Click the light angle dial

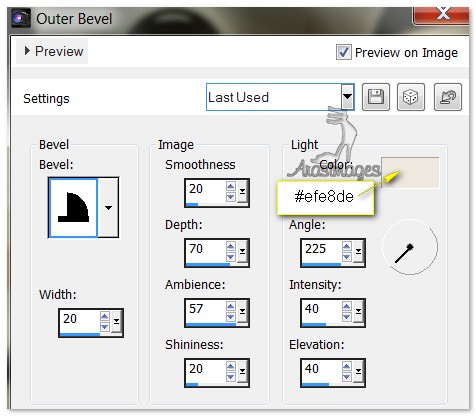410,247
